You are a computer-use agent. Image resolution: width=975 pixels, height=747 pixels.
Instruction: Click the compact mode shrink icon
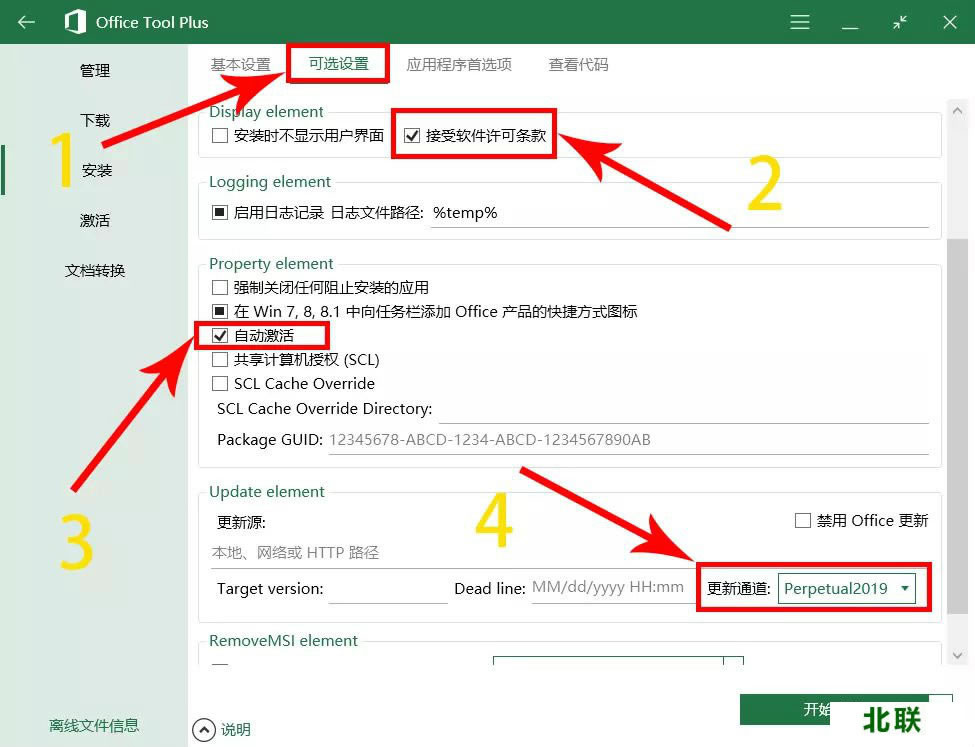[900, 22]
